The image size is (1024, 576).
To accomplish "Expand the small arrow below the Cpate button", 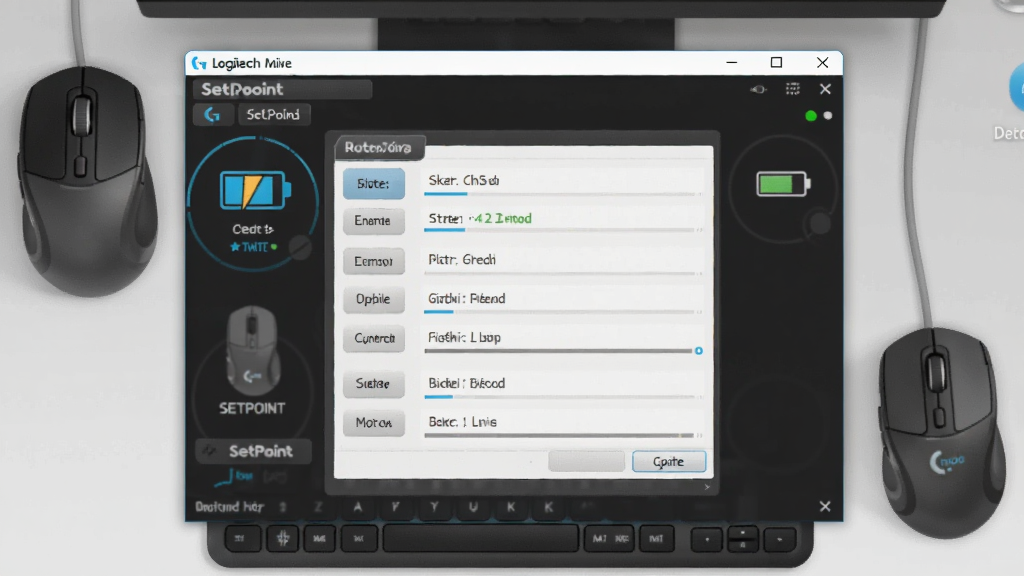I will click(x=707, y=487).
